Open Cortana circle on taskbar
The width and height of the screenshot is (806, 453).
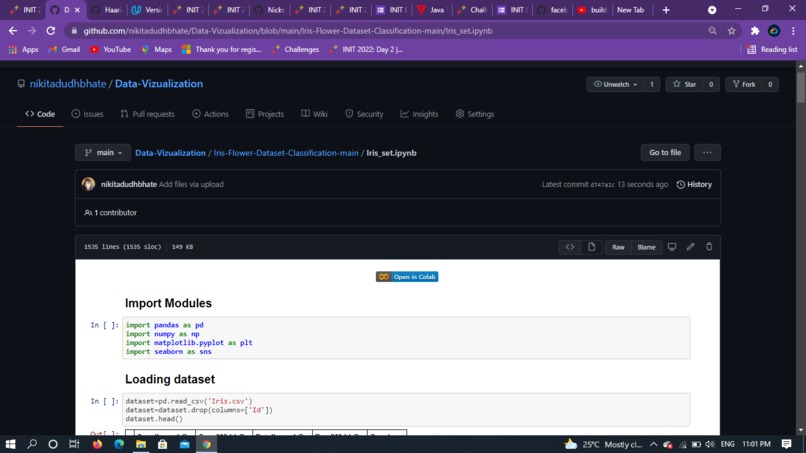(53, 444)
